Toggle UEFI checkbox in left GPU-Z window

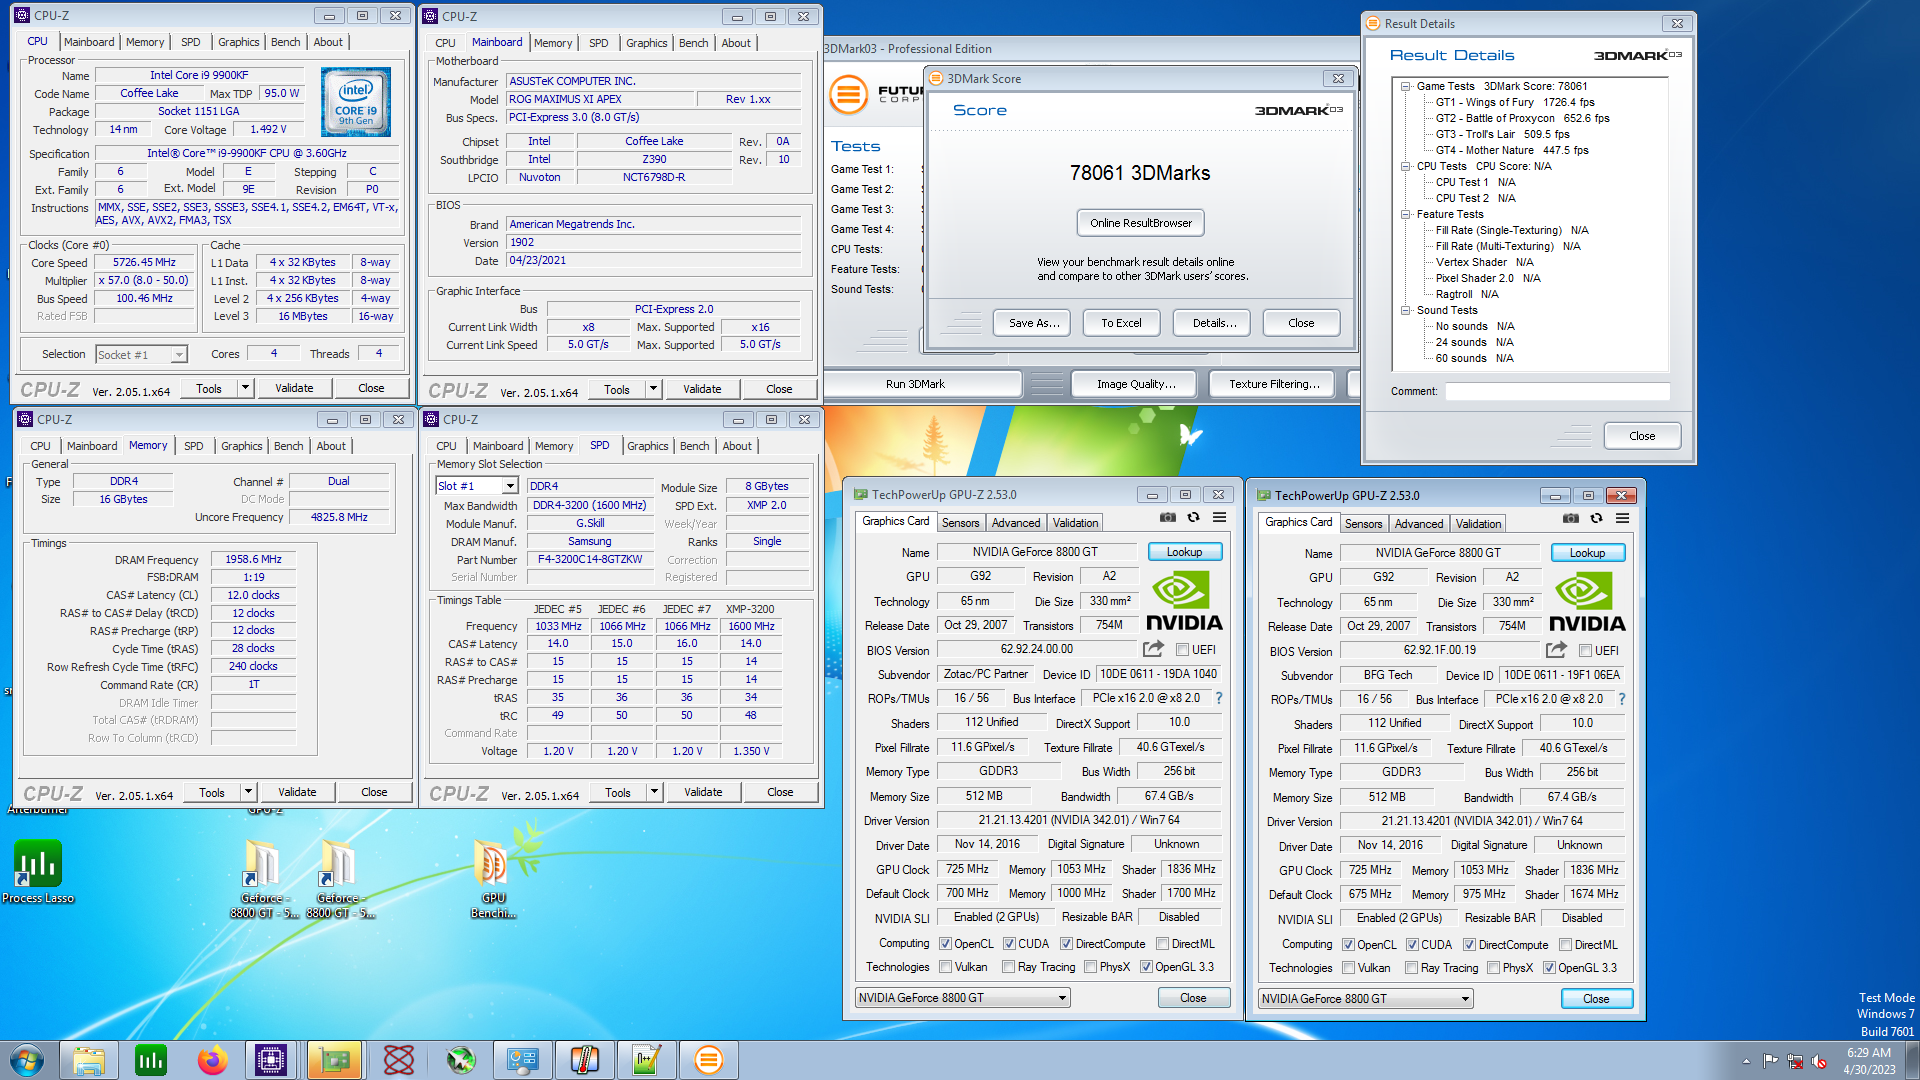[x=1183, y=650]
